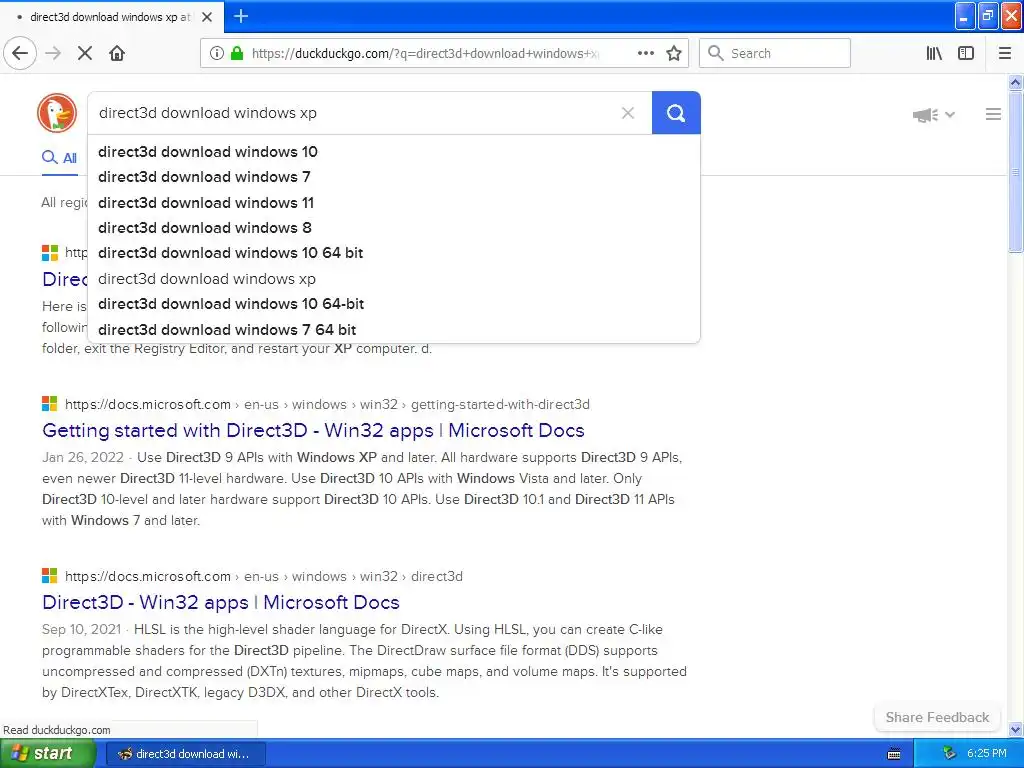Click scrollbar up arrow
Image resolution: width=1024 pixels, height=768 pixels.
pos(1015,82)
